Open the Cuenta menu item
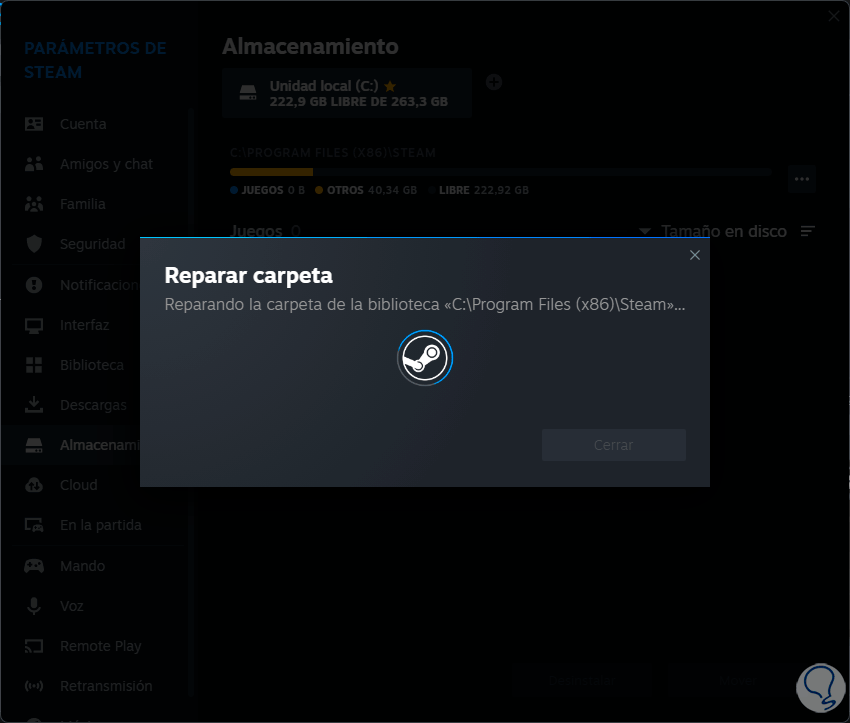This screenshot has width=850, height=723. coord(83,124)
